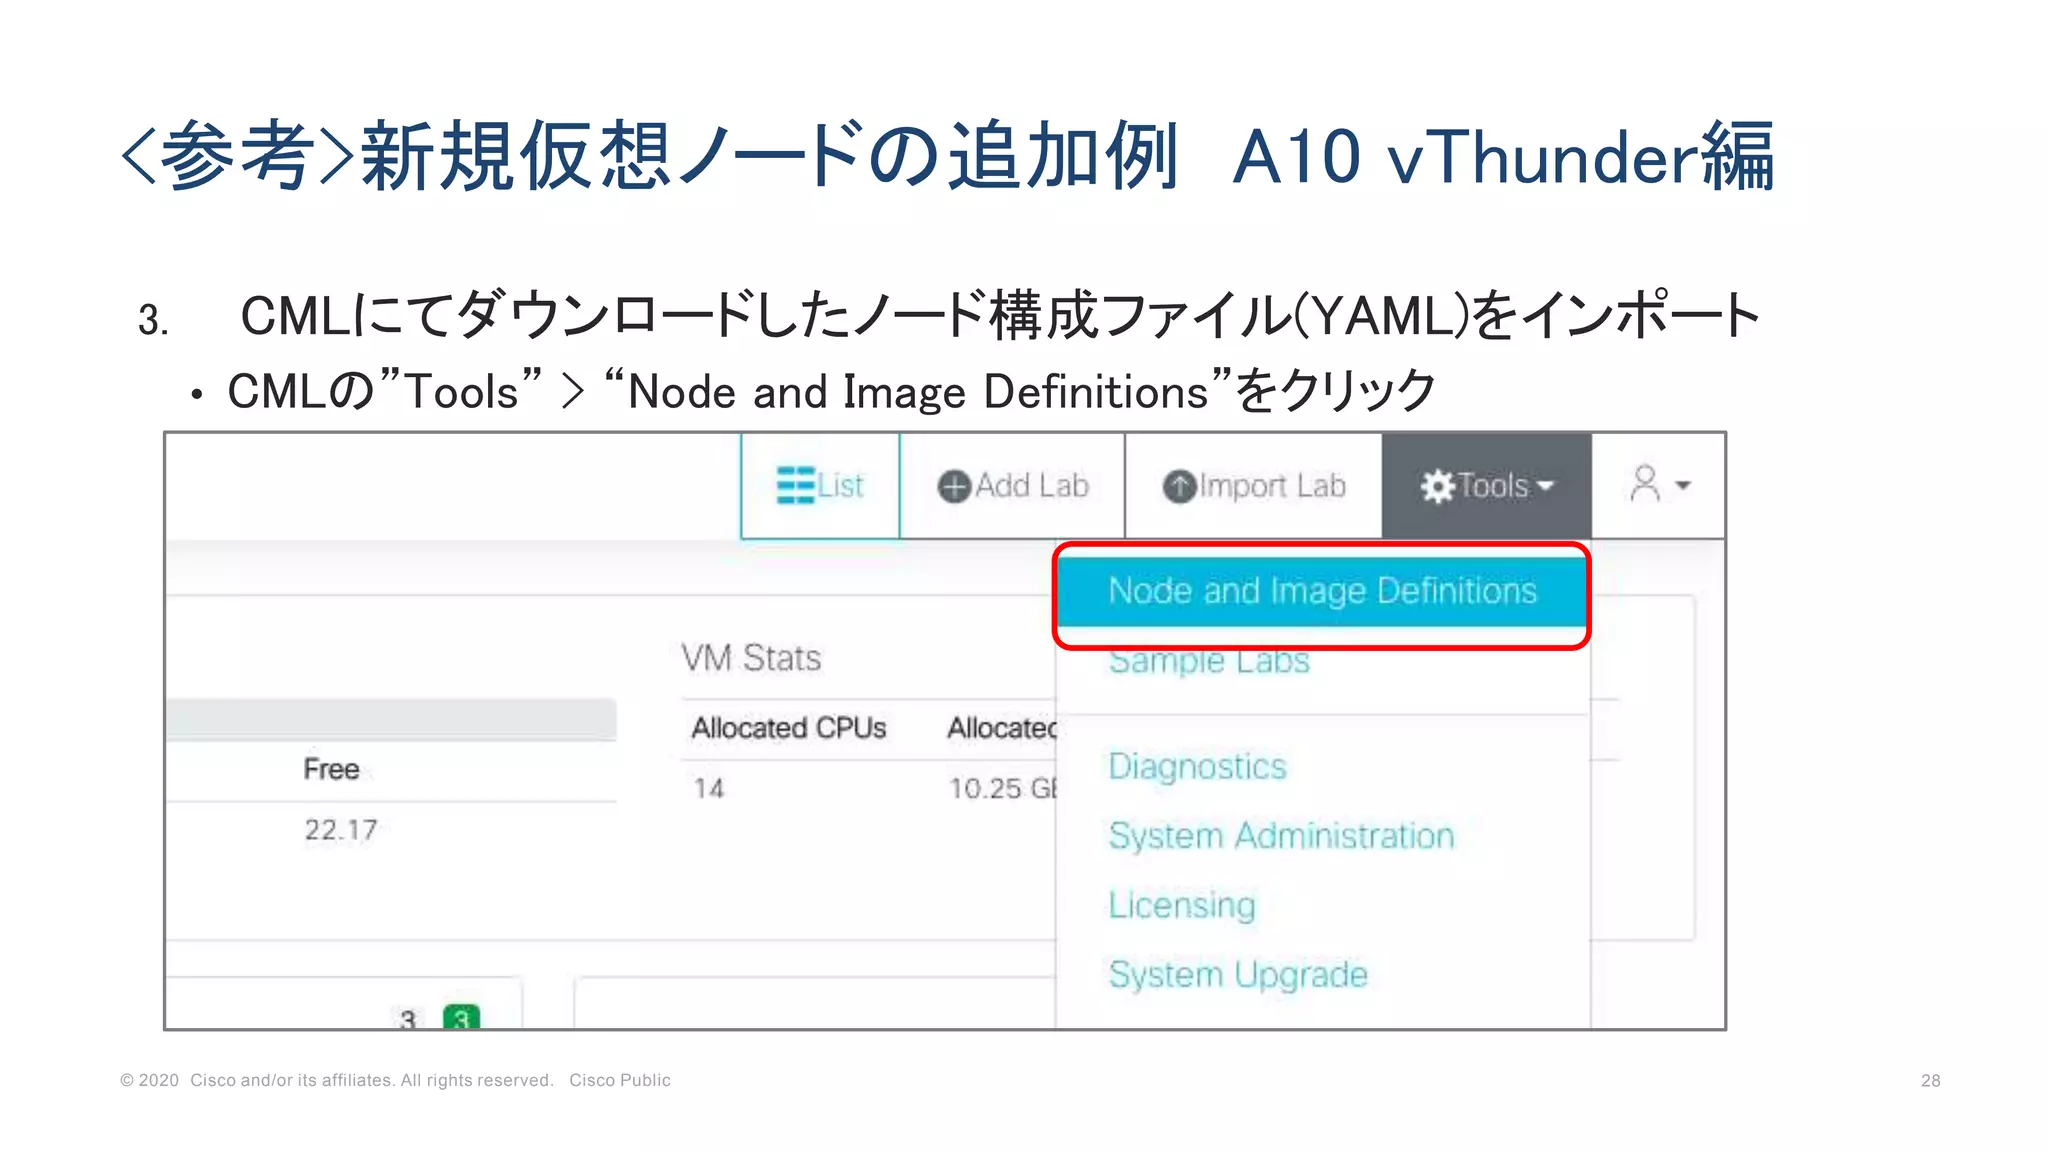The height and width of the screenshot is (1152, 2048).
Task: Click the List button label
Action: click(840, 486)
